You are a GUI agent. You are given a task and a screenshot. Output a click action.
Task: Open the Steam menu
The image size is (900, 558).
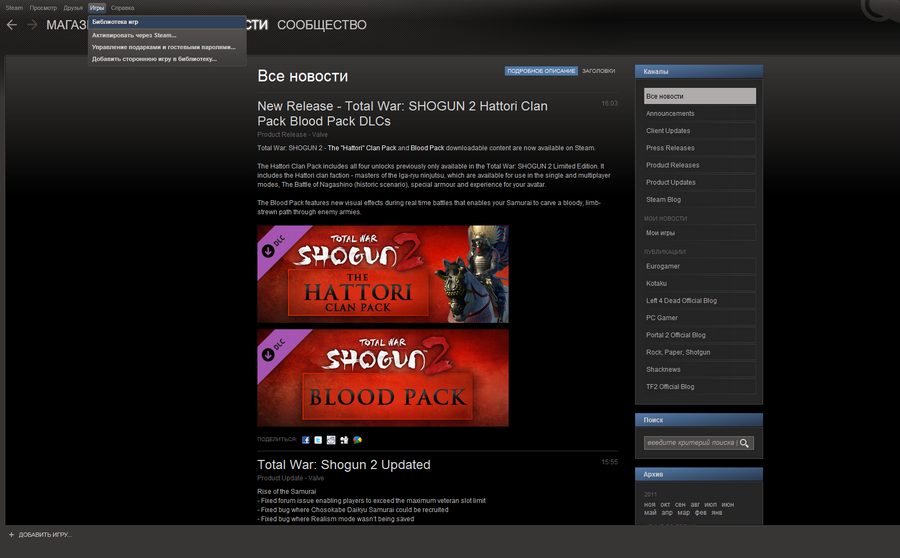coord(14,8)
